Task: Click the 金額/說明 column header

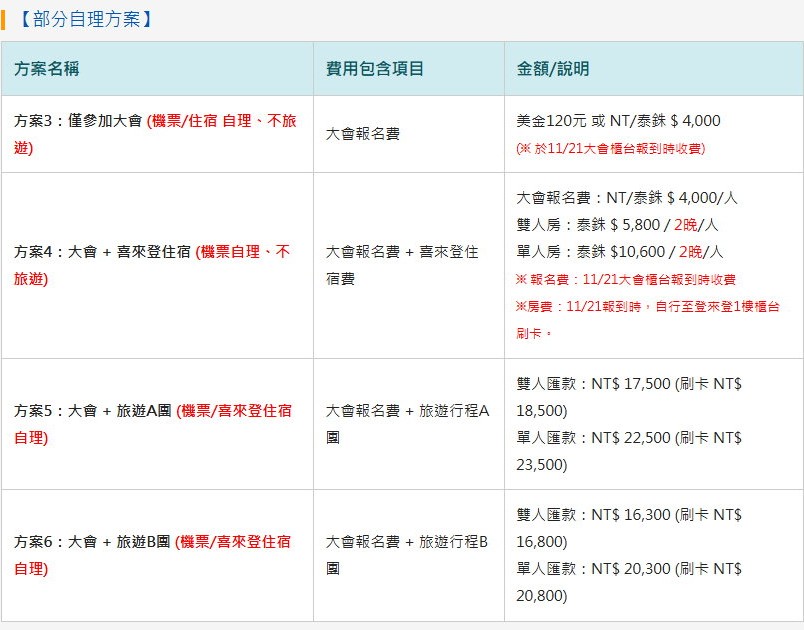Action: 553,69
